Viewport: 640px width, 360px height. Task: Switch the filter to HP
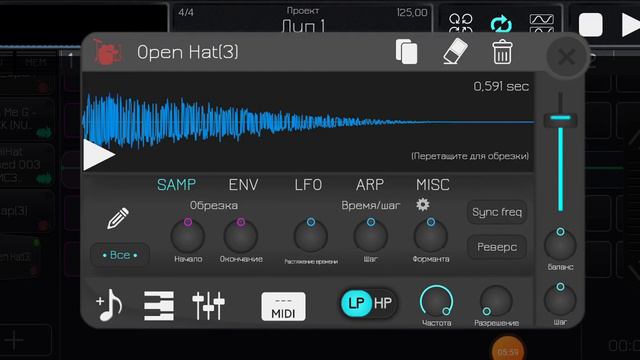[x=383, y=303]
